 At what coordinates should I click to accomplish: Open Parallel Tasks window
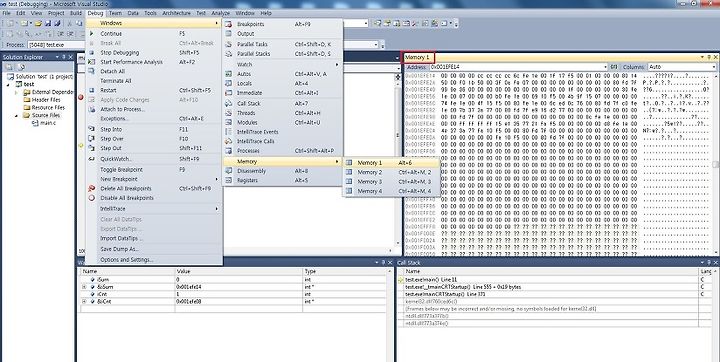click(x=283, y=44)
